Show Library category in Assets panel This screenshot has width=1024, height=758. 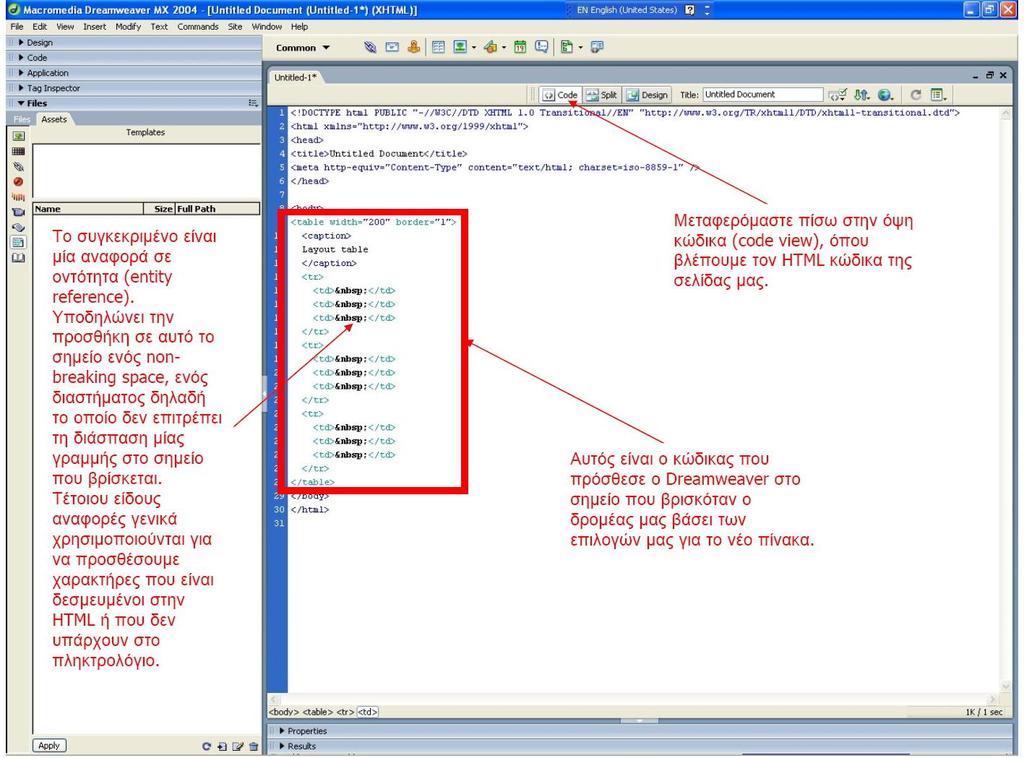click(x=18, y=257)
